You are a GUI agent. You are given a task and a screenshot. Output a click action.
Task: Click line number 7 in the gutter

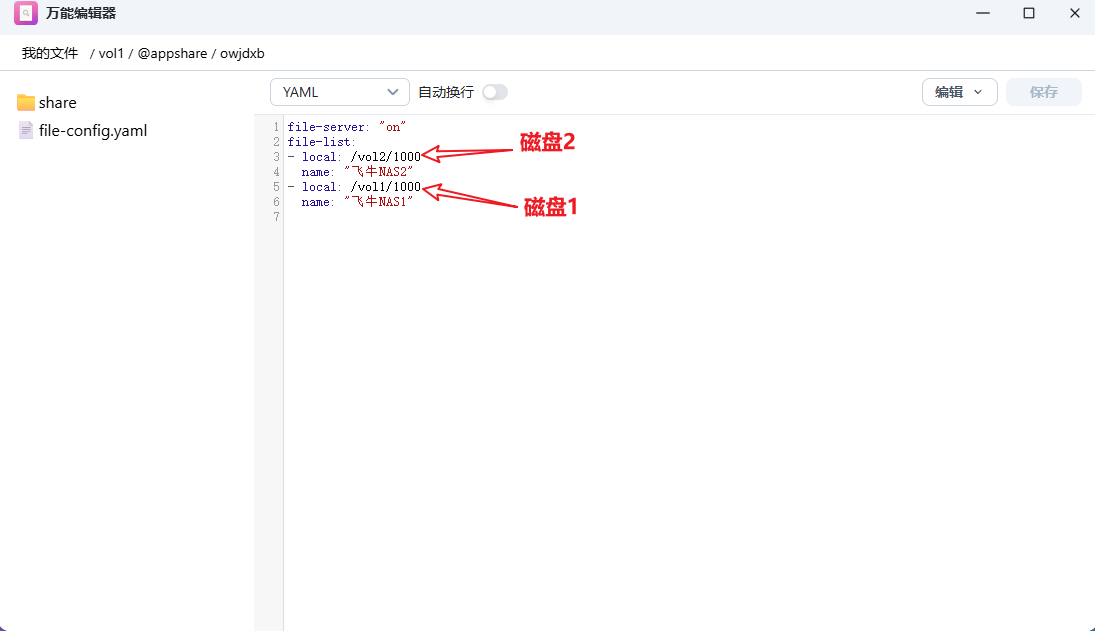277,217
